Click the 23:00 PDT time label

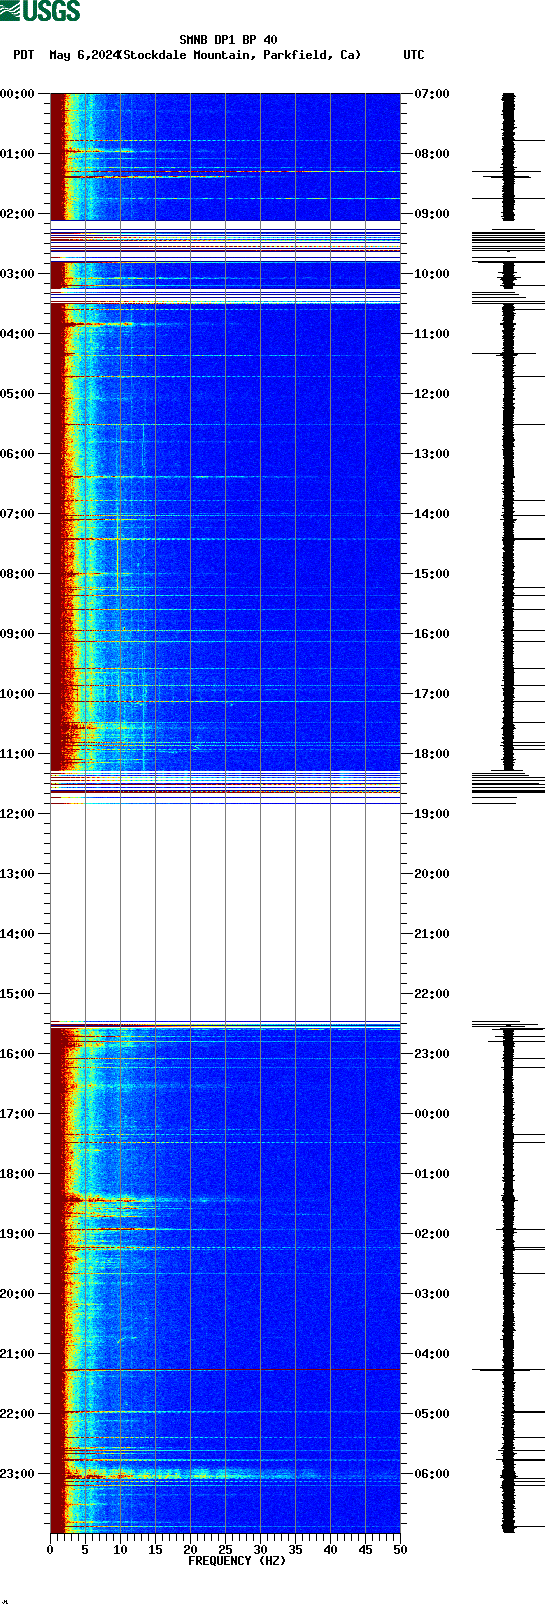click(18, 1474)
